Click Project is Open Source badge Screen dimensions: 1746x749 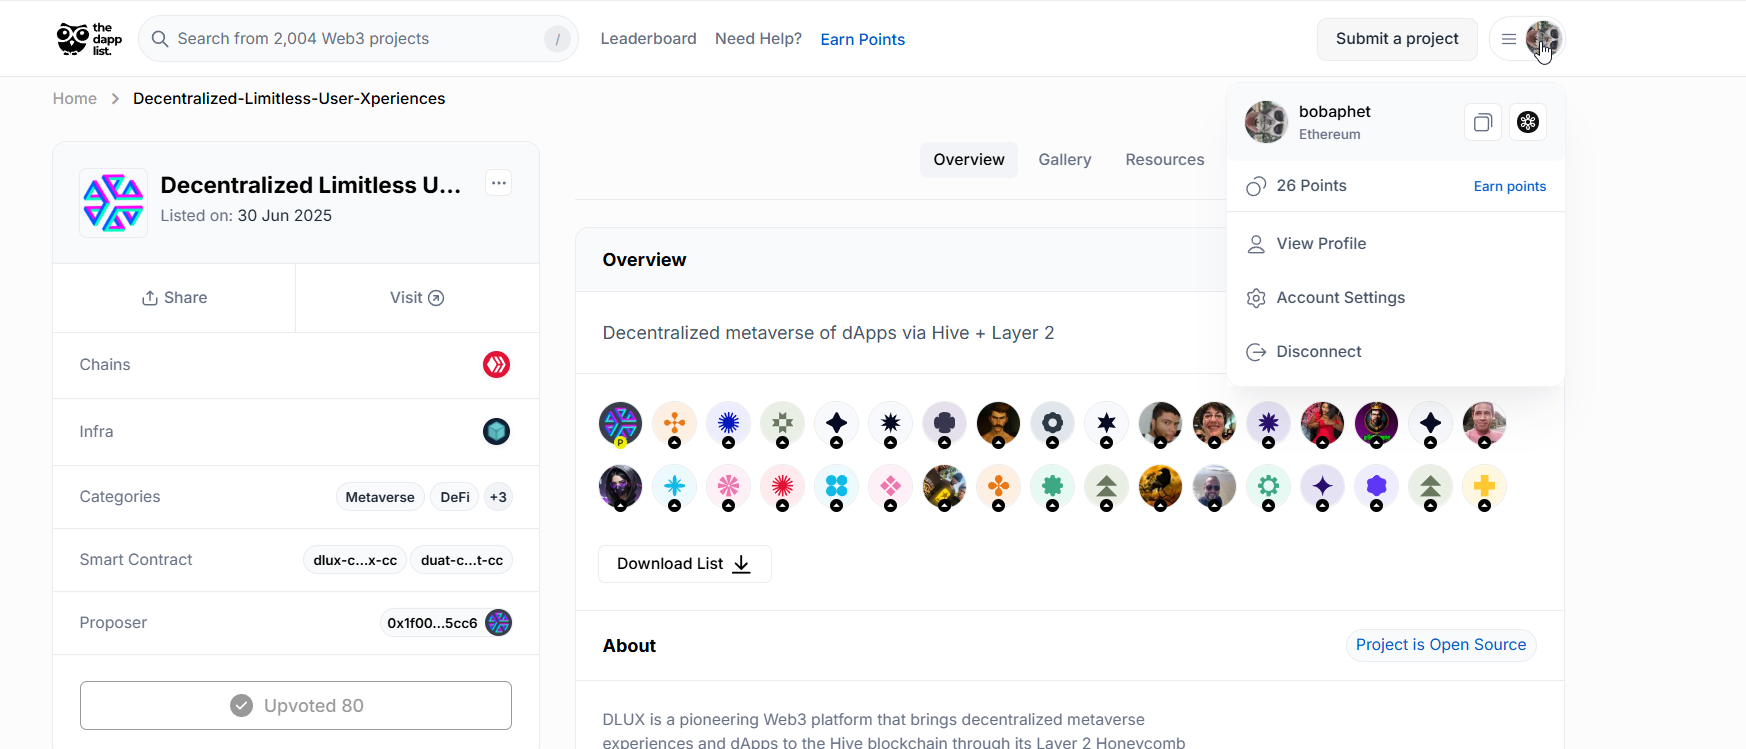pyautogui.click(x=1441, y=645)
